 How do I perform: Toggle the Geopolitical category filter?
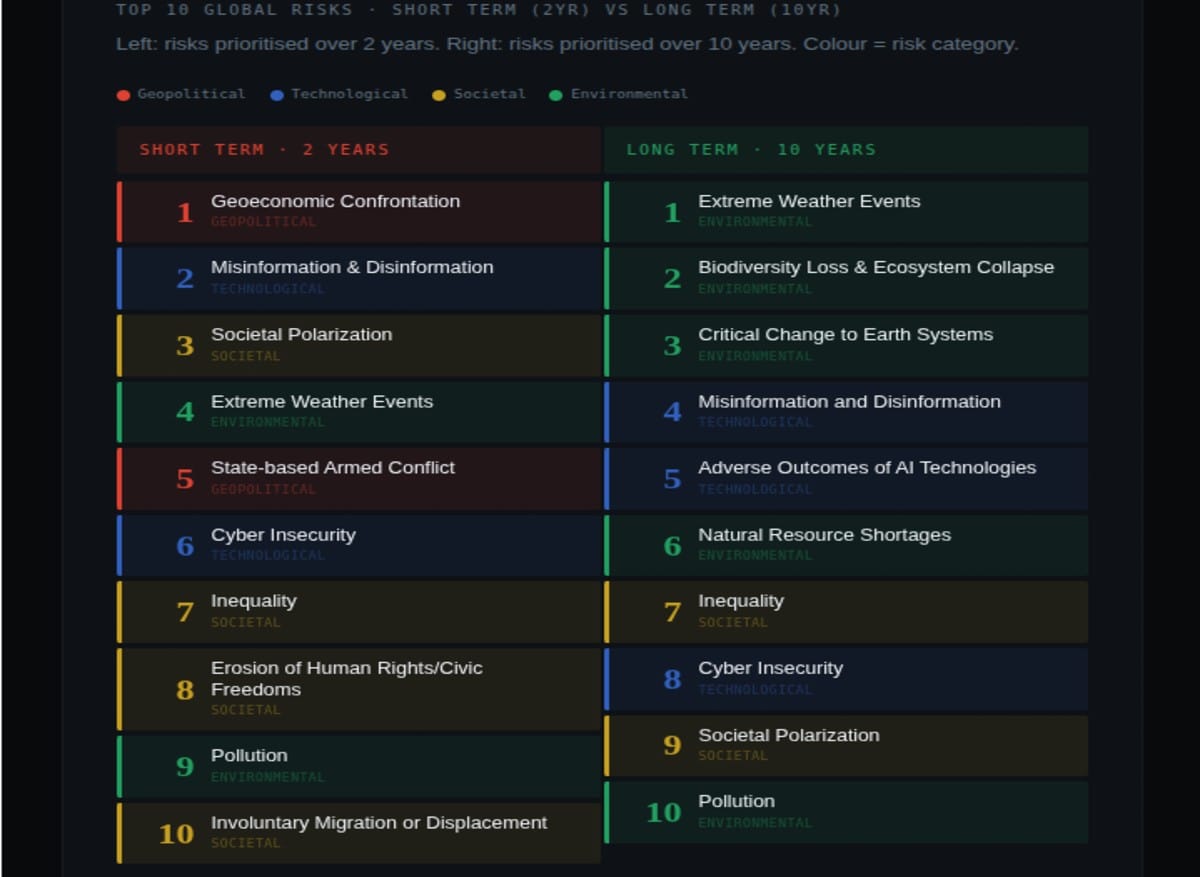coord(180,94)
